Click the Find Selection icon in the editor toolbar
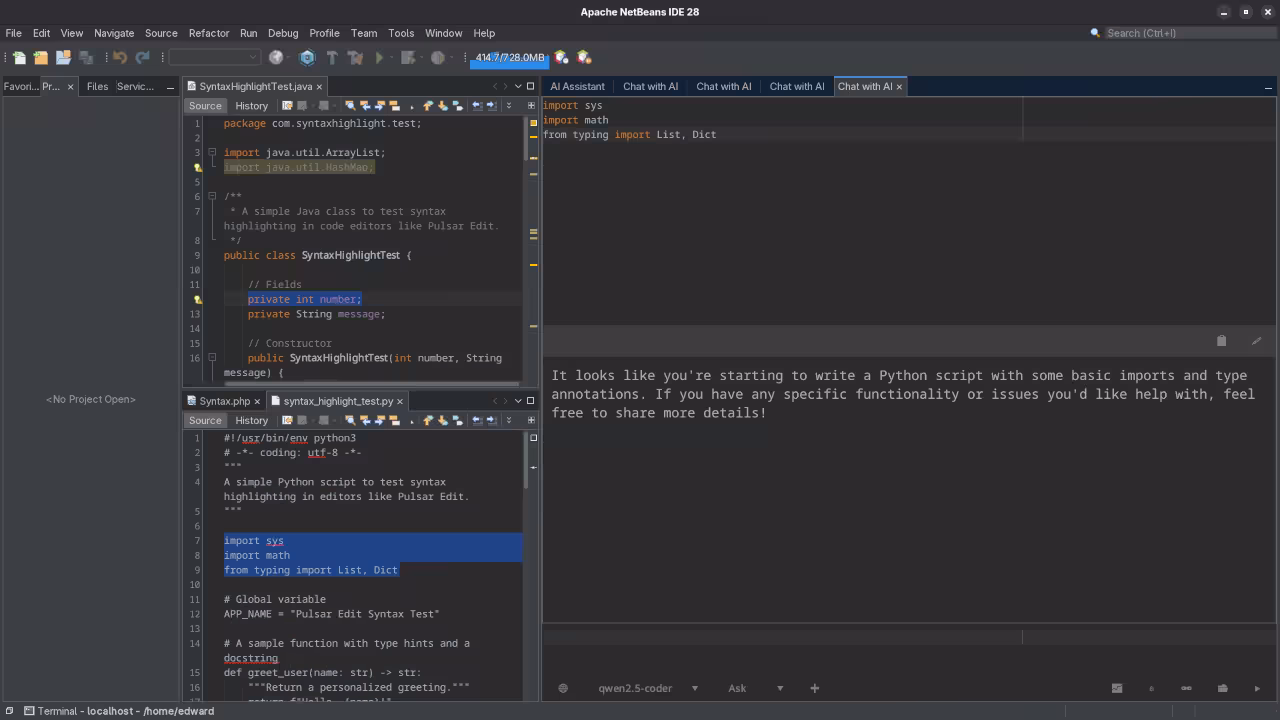 point(350,105)
